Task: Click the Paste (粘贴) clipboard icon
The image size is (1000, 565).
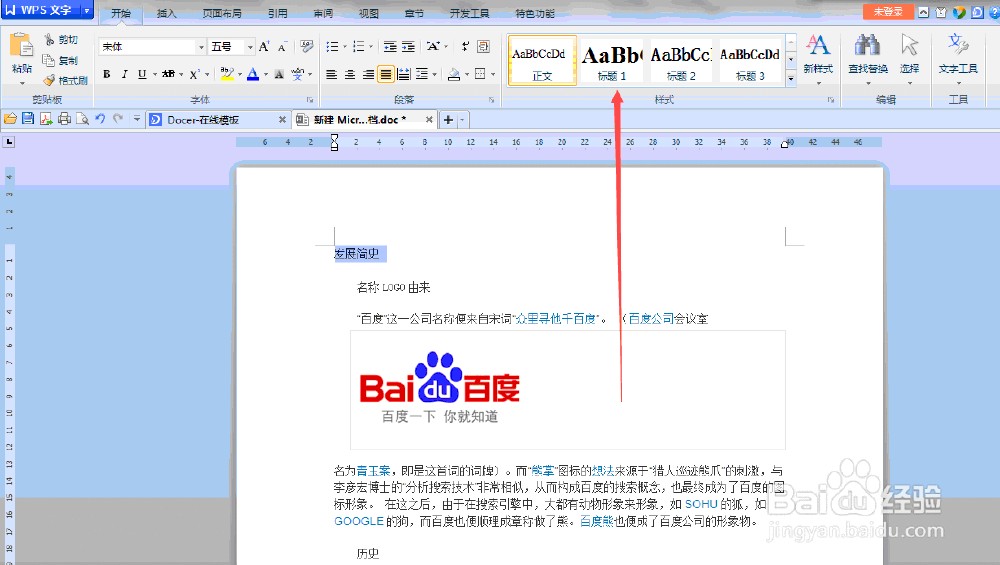Action: tap(21, 46)
